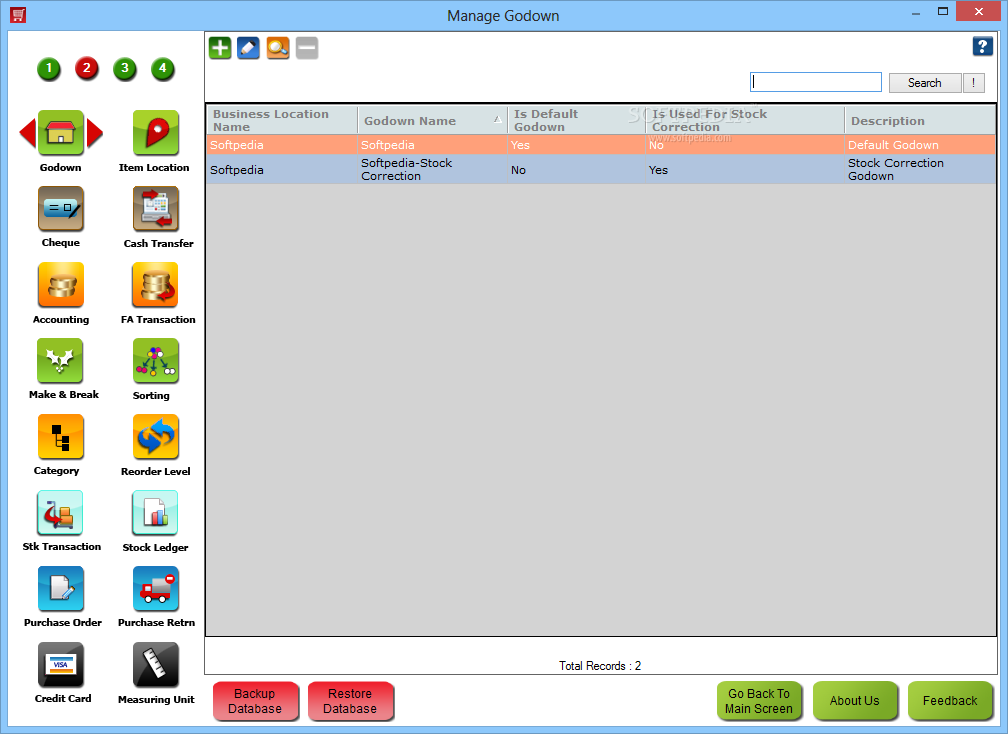Open the Make & Break icon

click(x=60, y=361)
